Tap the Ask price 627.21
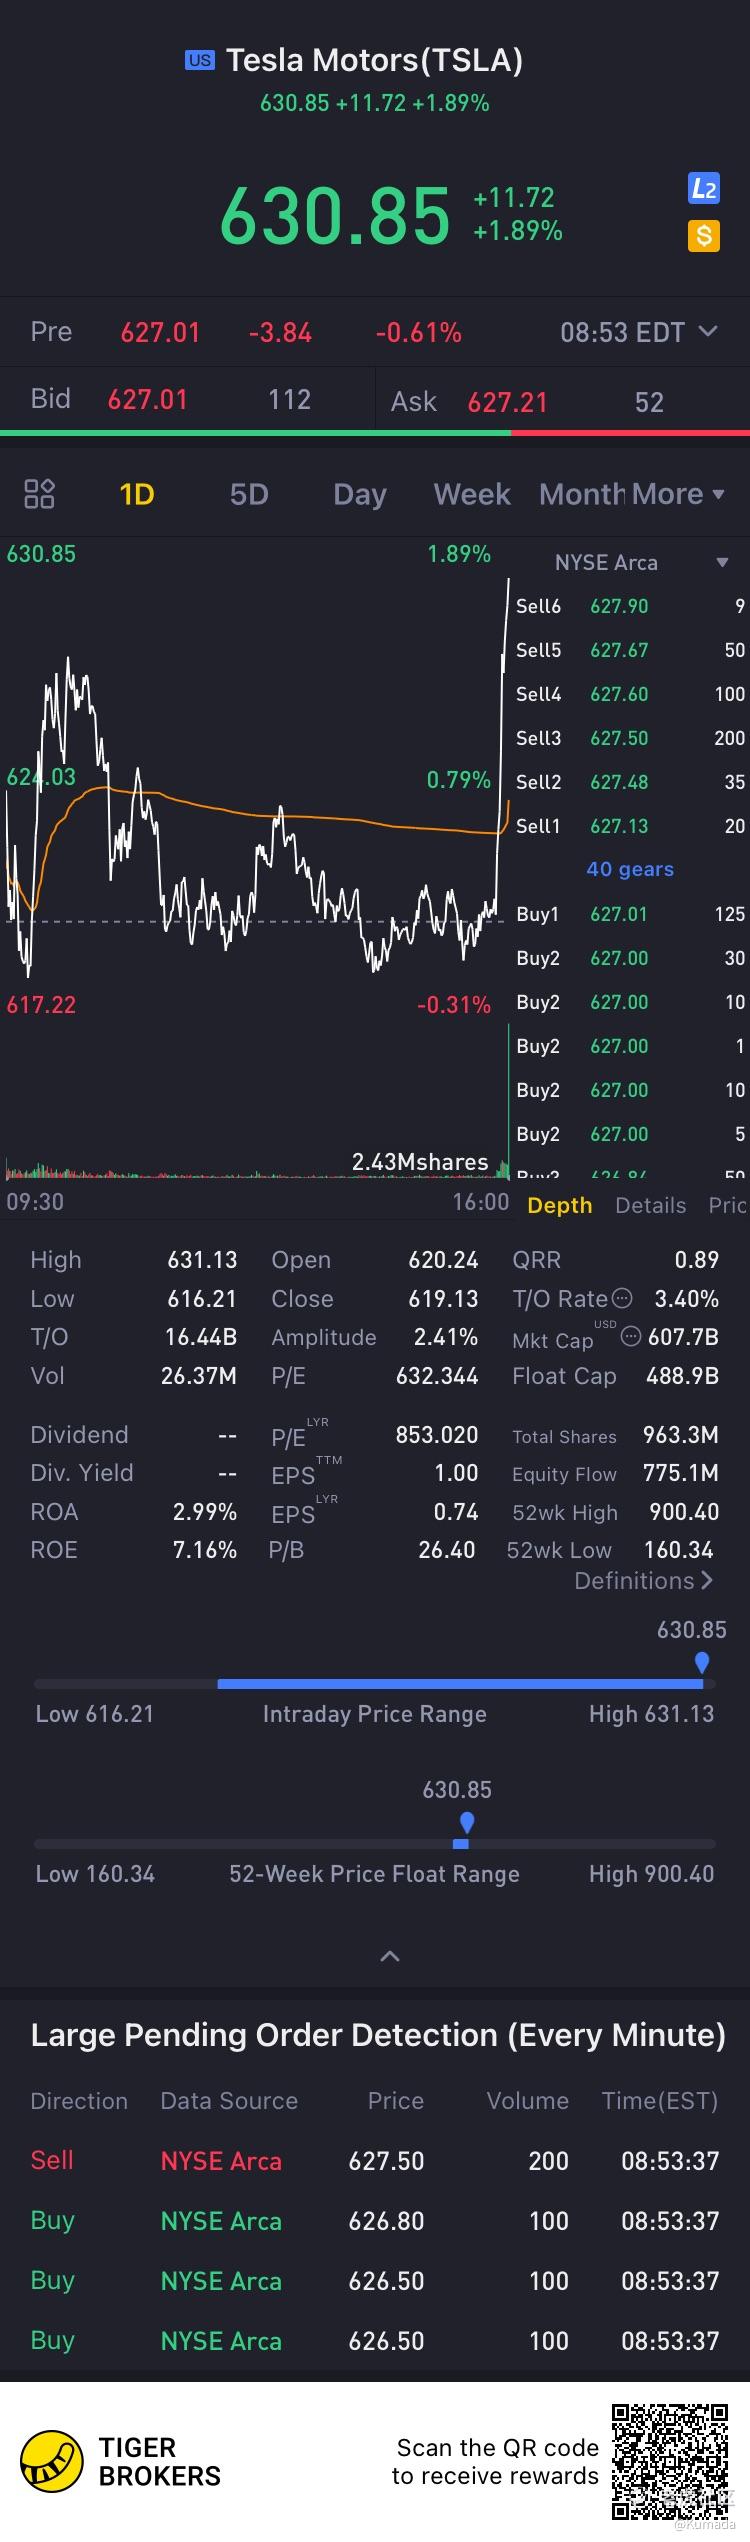 coord(507,402)
